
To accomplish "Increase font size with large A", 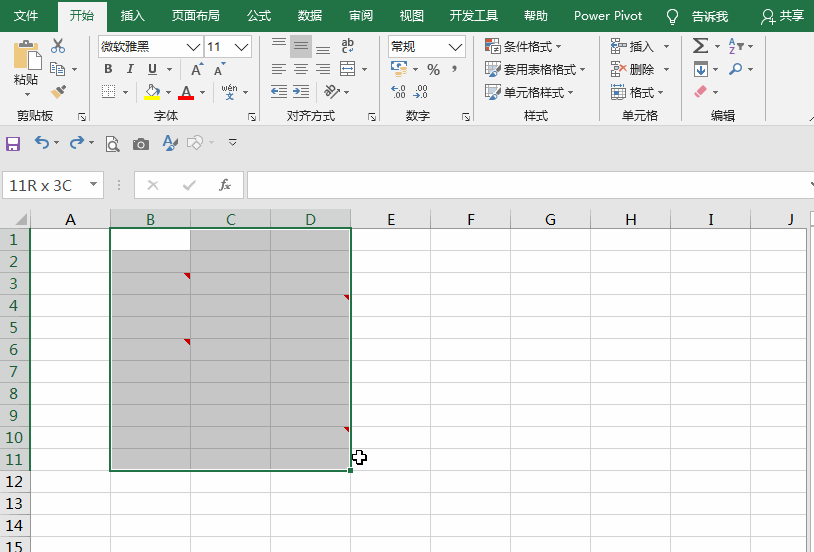I will pos(197,69).
